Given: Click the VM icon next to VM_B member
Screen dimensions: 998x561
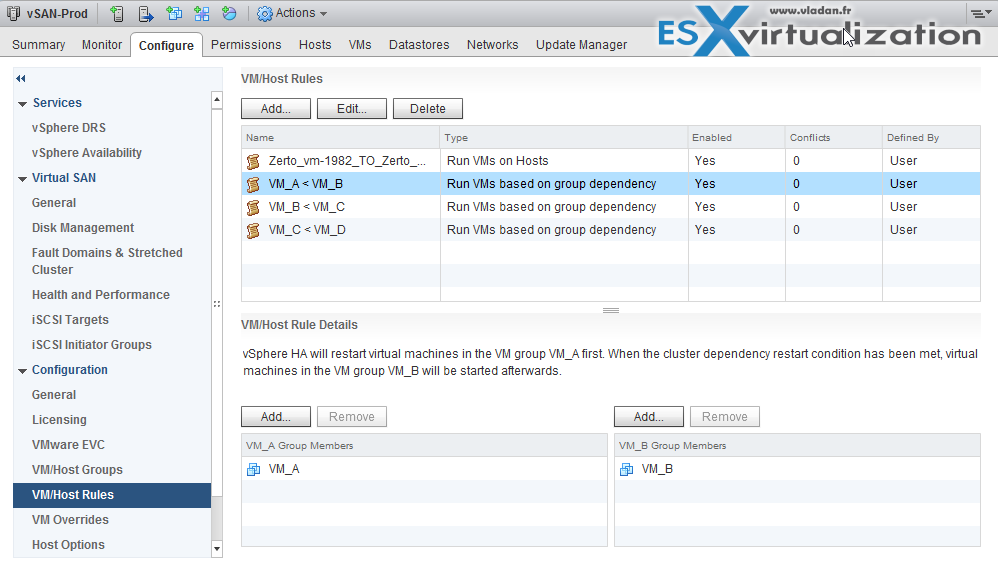Looking at the screenshot, I should 626,469.
